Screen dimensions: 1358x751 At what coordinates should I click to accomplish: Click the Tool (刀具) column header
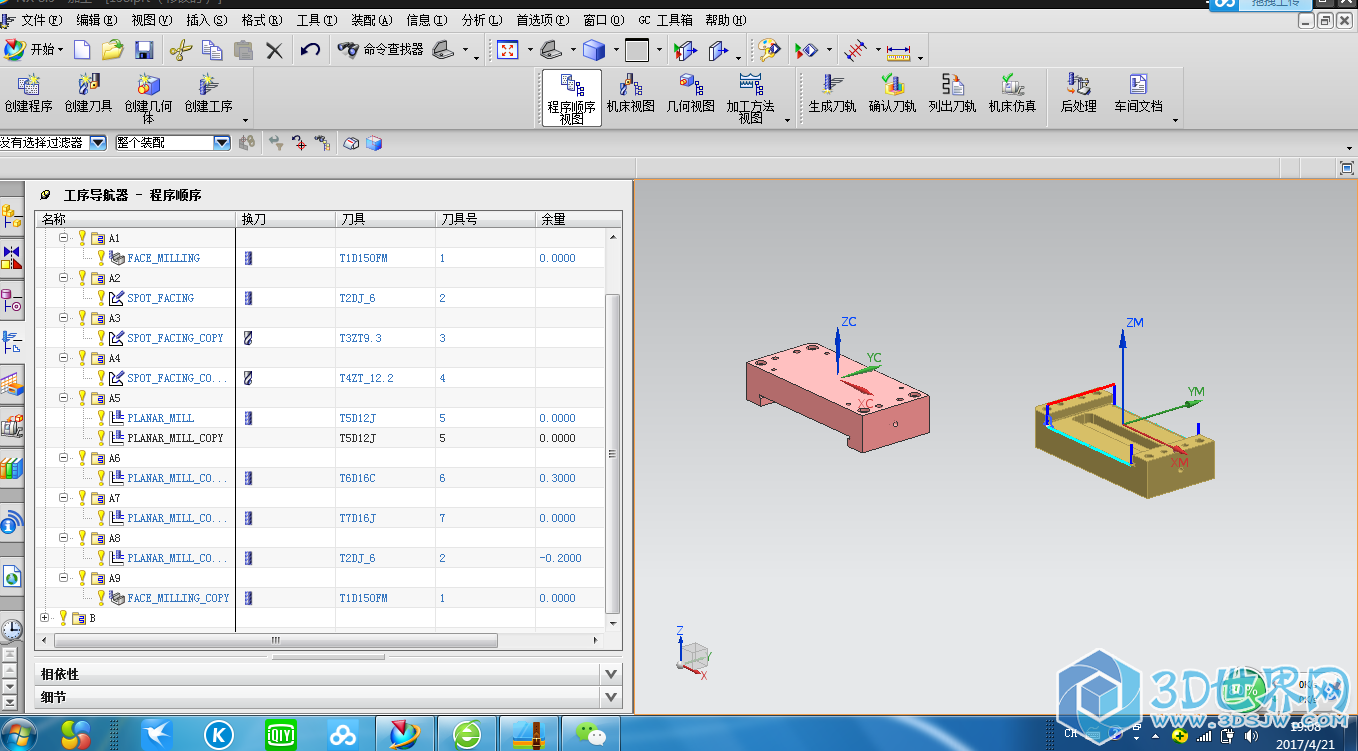(x=385, y=219)
